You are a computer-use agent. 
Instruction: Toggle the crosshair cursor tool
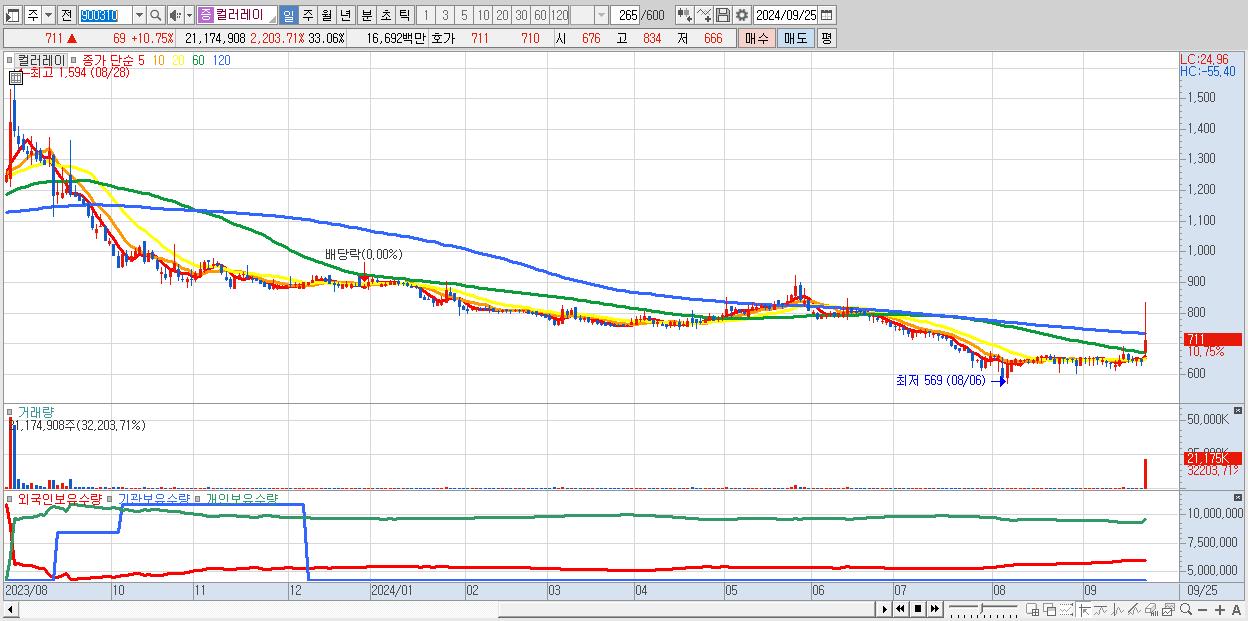(1084, 609)
